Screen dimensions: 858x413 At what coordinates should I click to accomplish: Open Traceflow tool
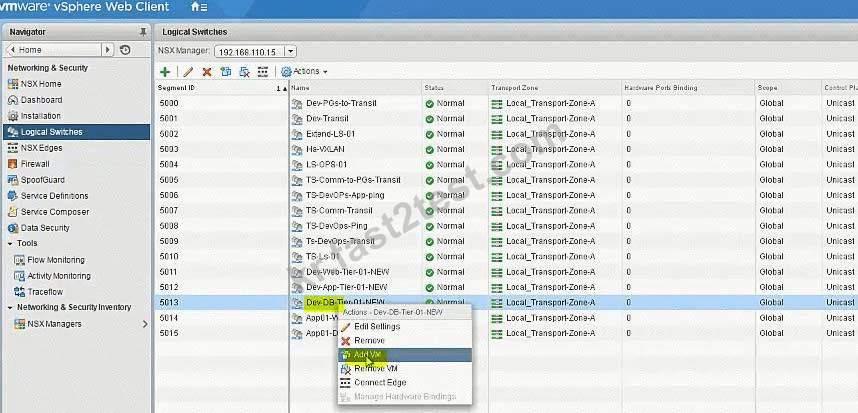pyautogui.click(x=45, y=292)
